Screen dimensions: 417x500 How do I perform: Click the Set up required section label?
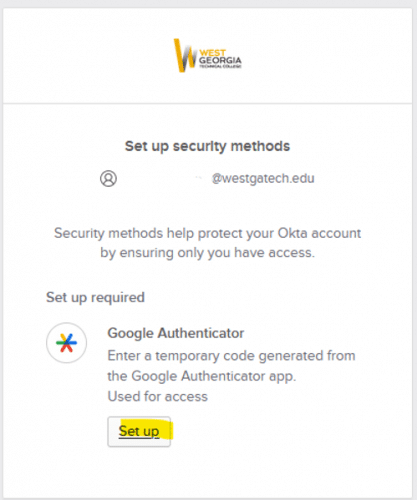95,297
